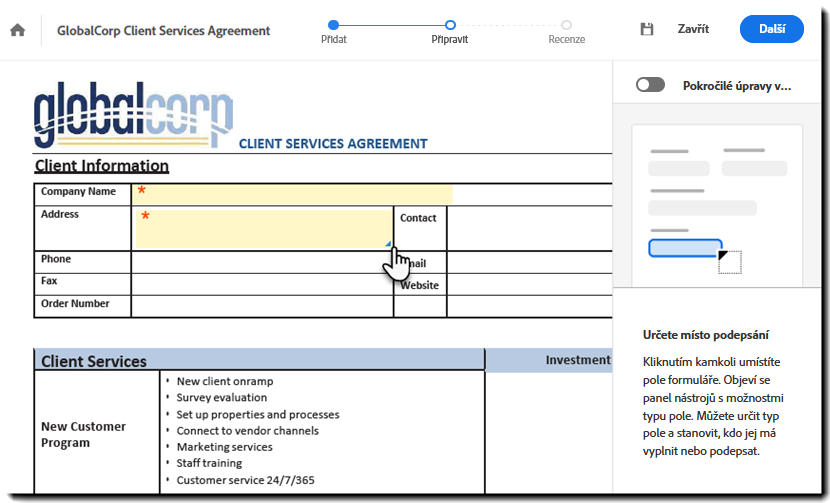Screen dimensions: 830x503
Task: Click the Contact label
Action: click(418, 218)
